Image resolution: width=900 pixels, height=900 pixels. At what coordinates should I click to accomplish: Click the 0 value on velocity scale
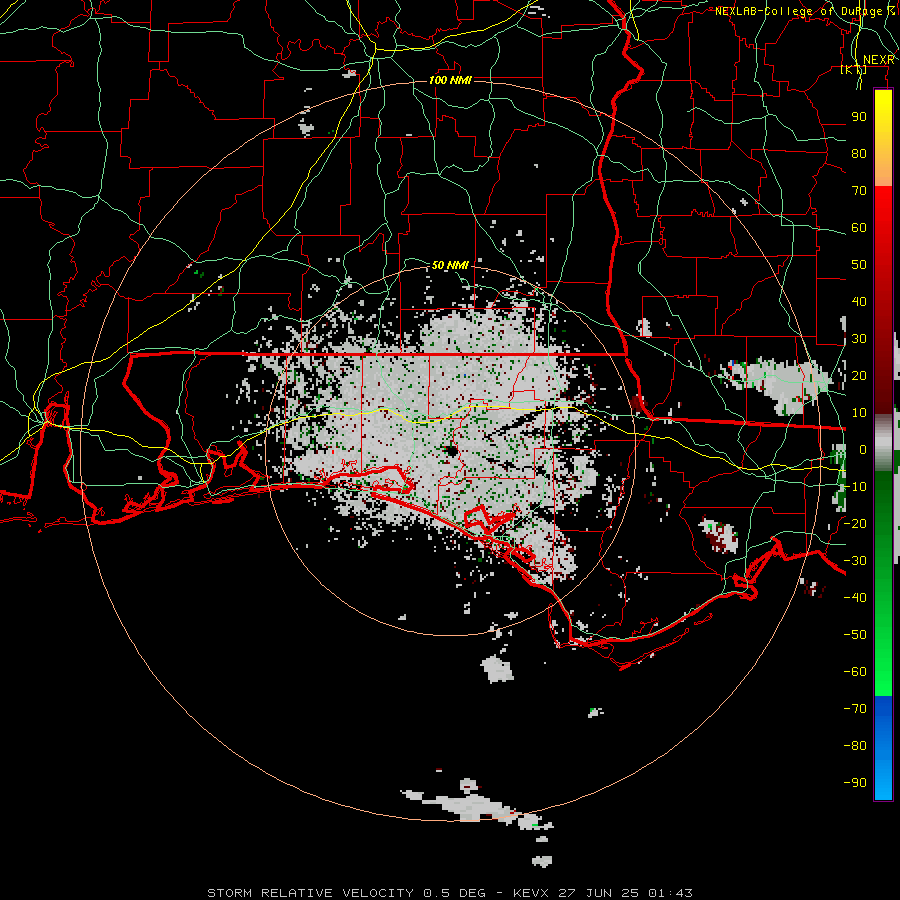863,450
